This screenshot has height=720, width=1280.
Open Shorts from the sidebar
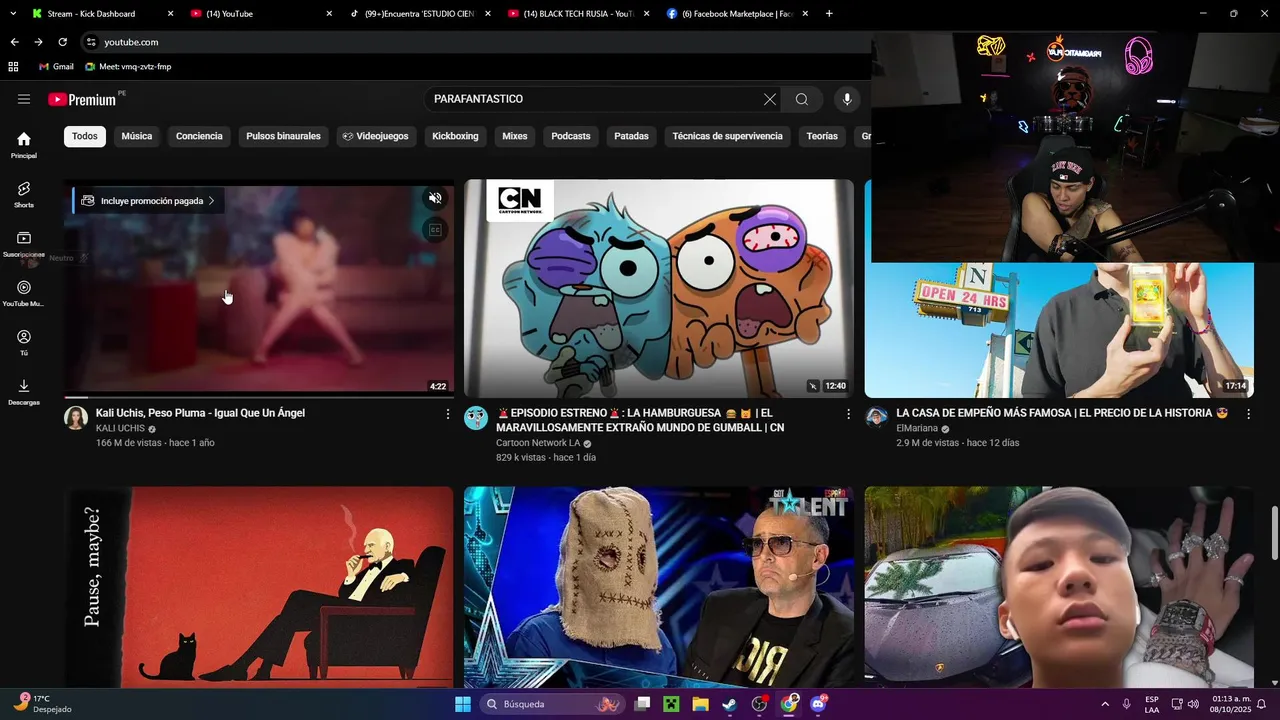click(24, 194)
